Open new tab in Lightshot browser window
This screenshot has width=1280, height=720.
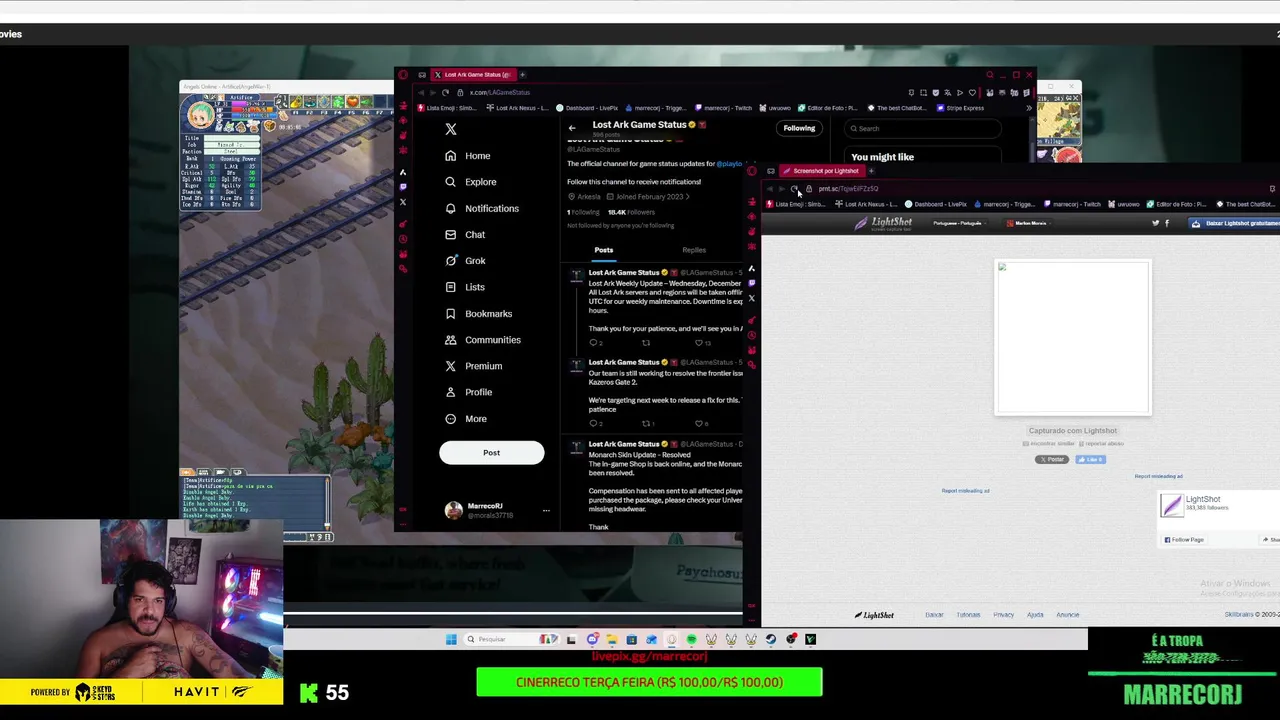[871, 171]
